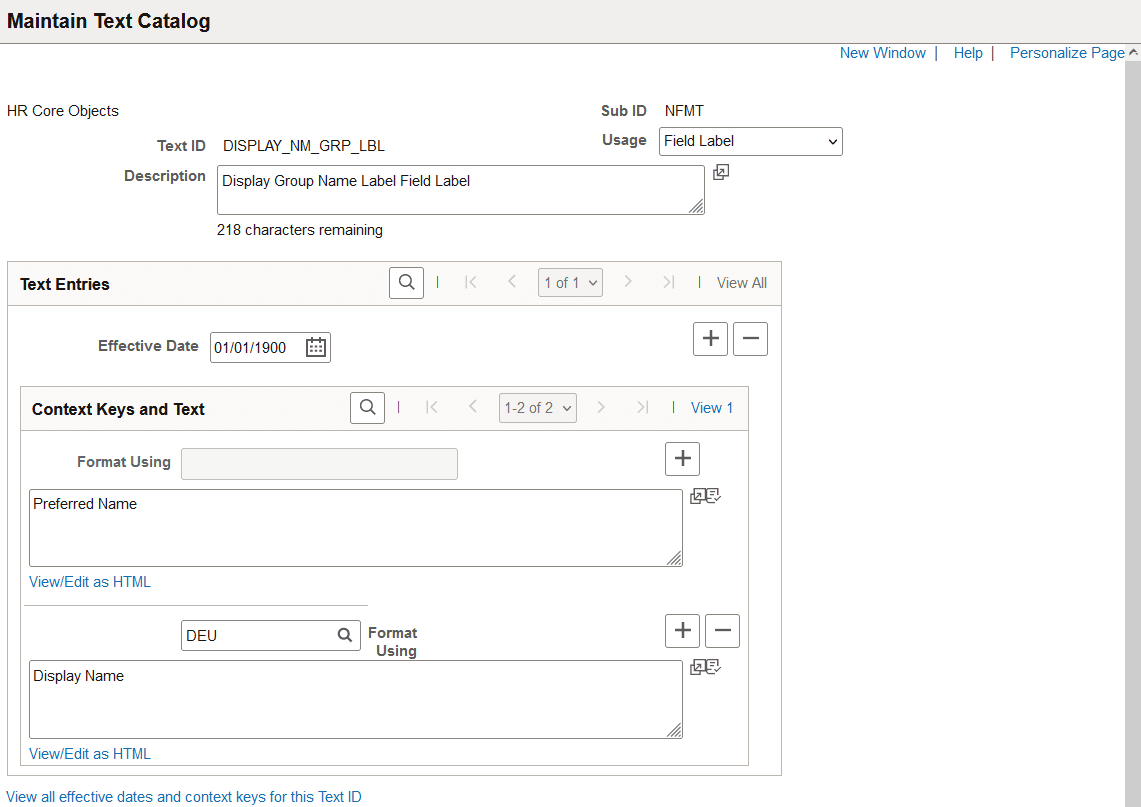Screen dimensions: 1141x807
Task: Open the "1-2 of 2" selector in Context Keys
Action: [537, 407]
